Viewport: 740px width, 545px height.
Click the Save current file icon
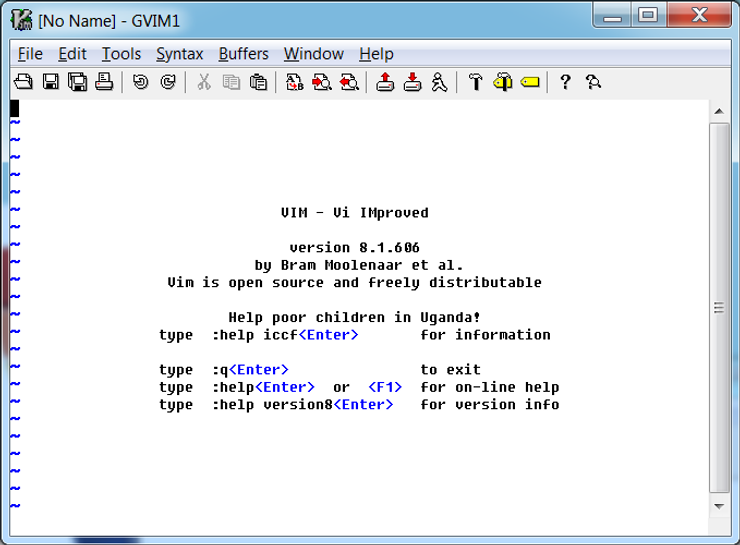pos(50,83)
